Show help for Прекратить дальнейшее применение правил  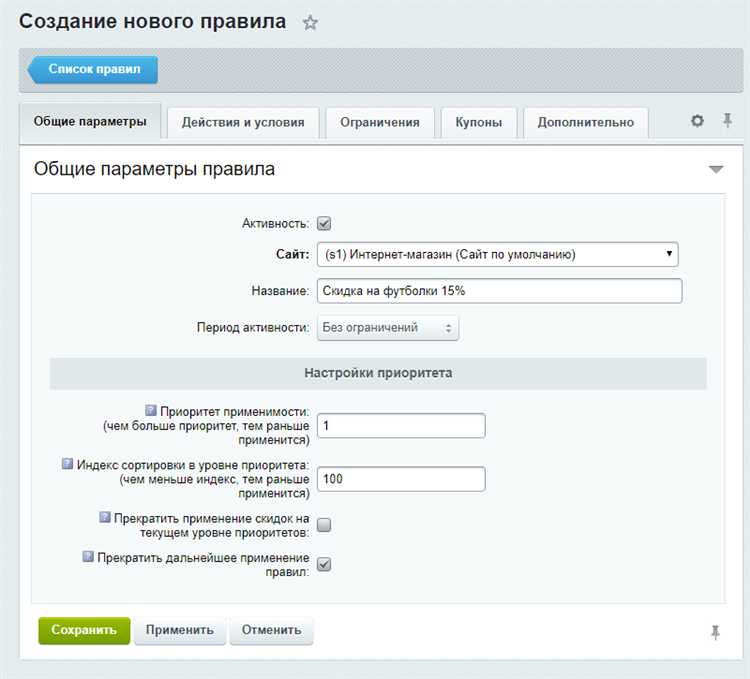coord(88,557)
